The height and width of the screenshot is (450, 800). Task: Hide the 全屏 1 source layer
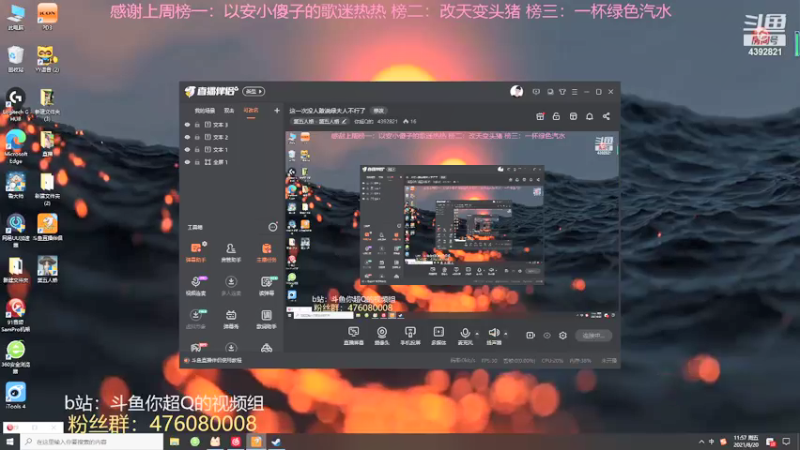[187, 162]
